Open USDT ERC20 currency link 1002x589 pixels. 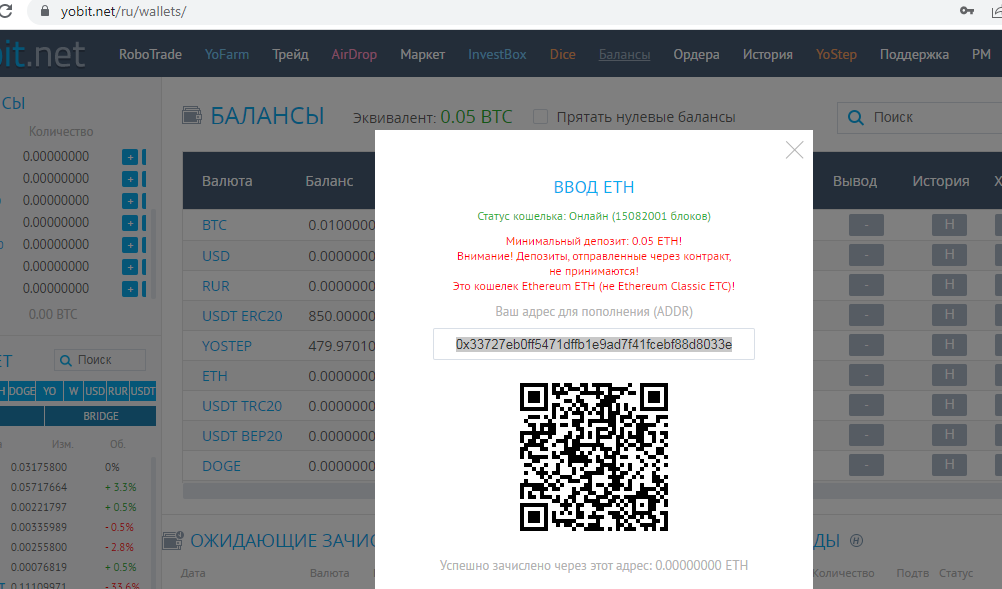click(x=242, y=316)
